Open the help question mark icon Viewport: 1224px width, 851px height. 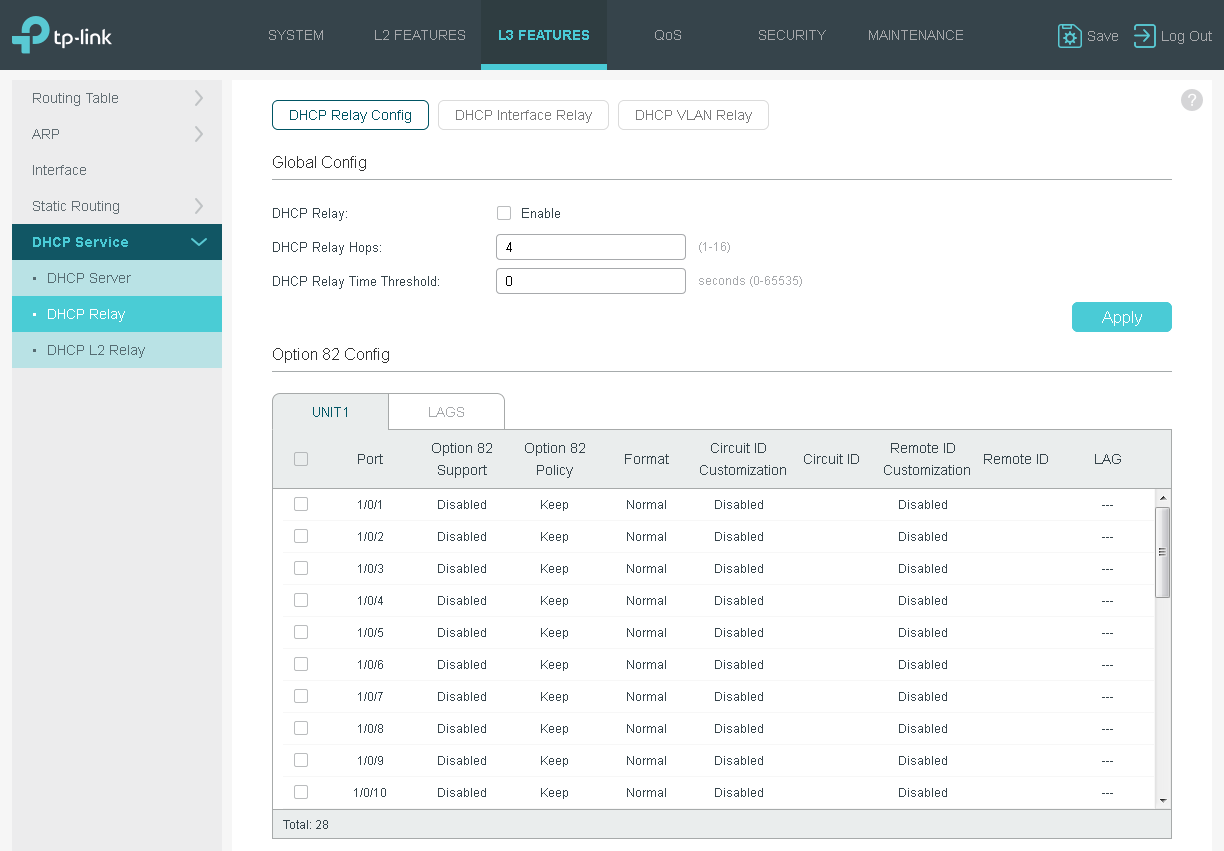coord(1191,100)
